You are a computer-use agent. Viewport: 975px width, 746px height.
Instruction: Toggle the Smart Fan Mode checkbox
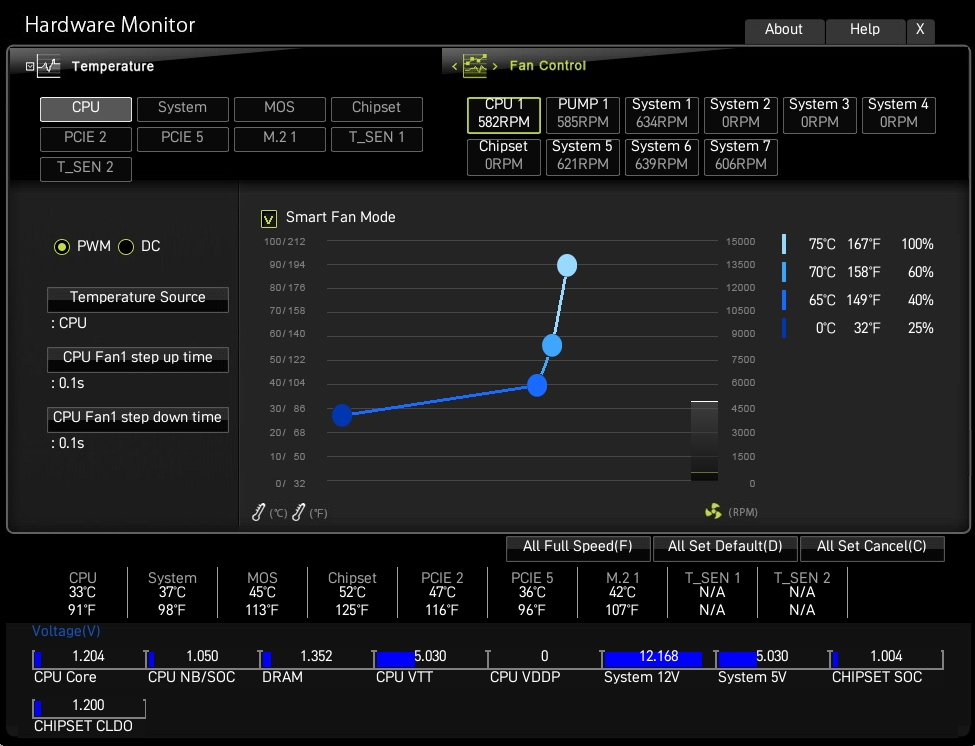pyautogui.click(x=269, y=219)
